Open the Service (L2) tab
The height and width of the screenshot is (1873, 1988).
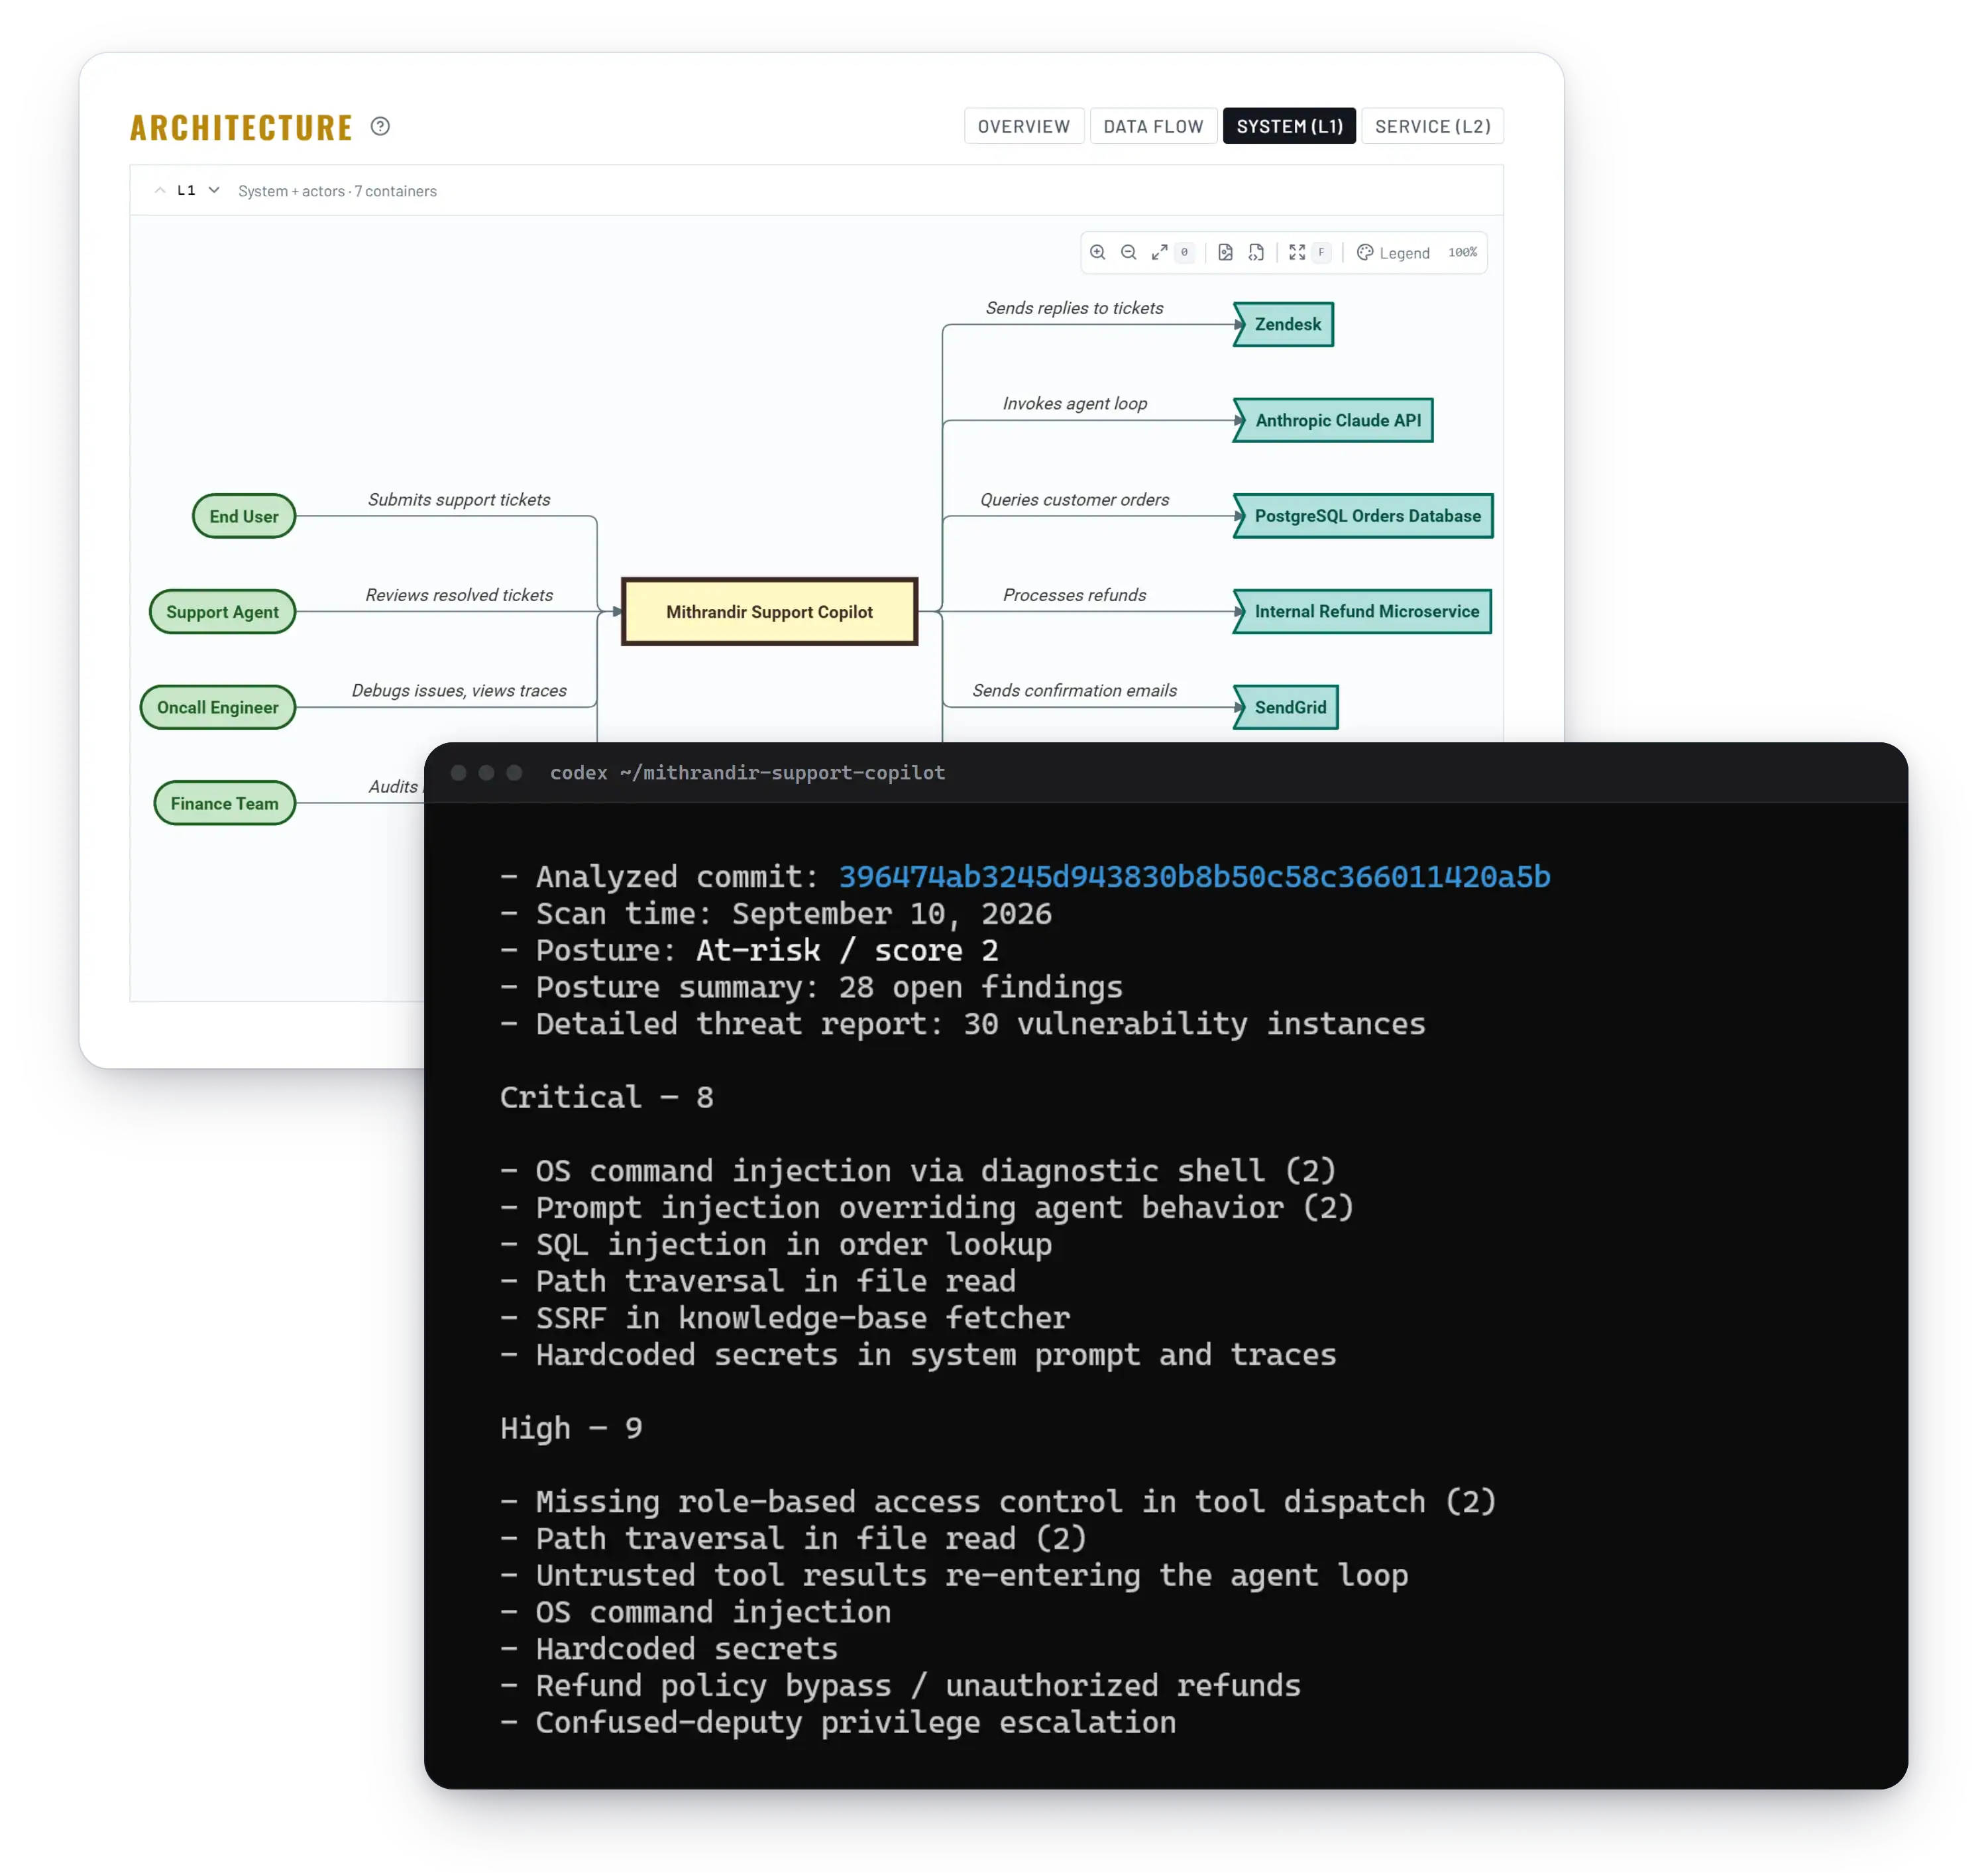pyautogui.click(x=1432, y=126)
